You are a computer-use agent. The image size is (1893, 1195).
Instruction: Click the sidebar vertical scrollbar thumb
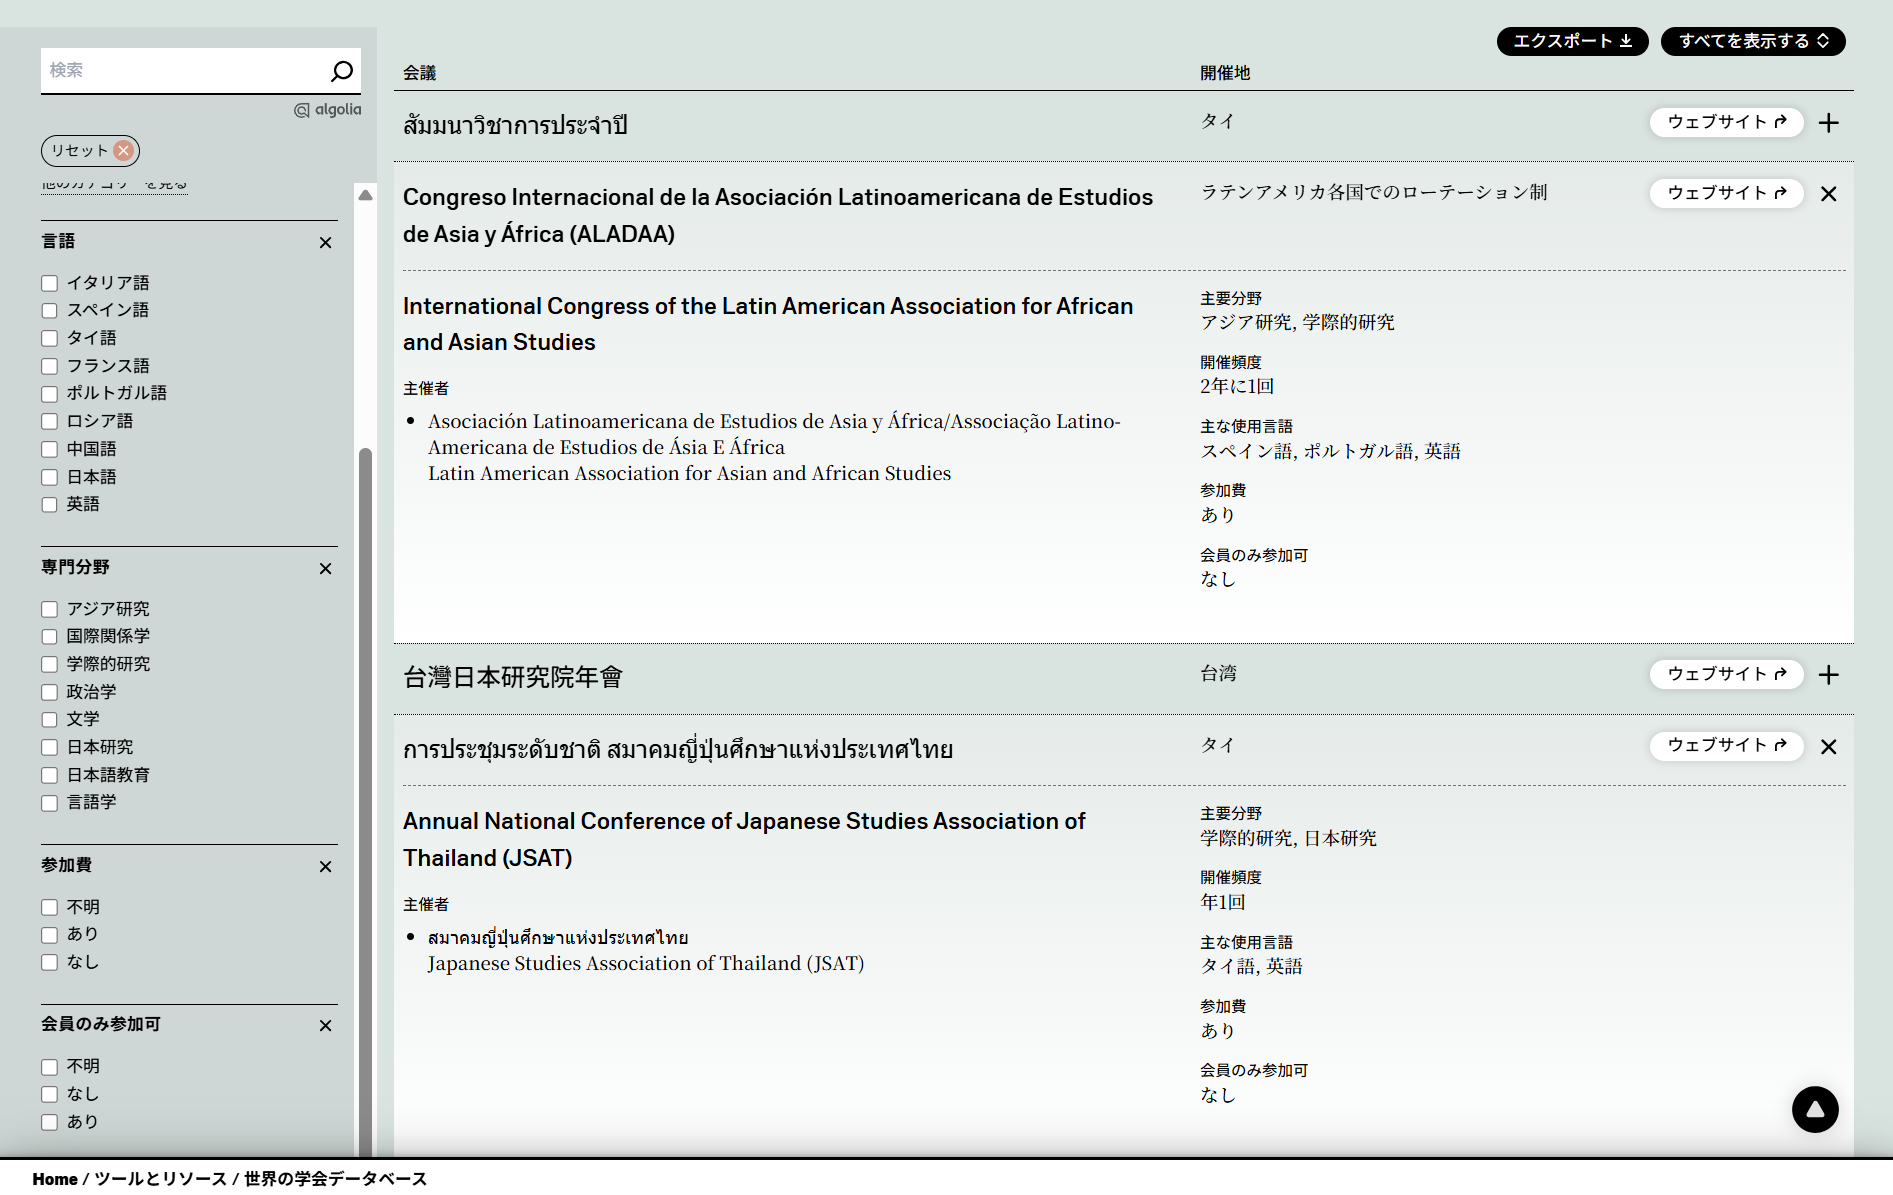coord(365,800)
